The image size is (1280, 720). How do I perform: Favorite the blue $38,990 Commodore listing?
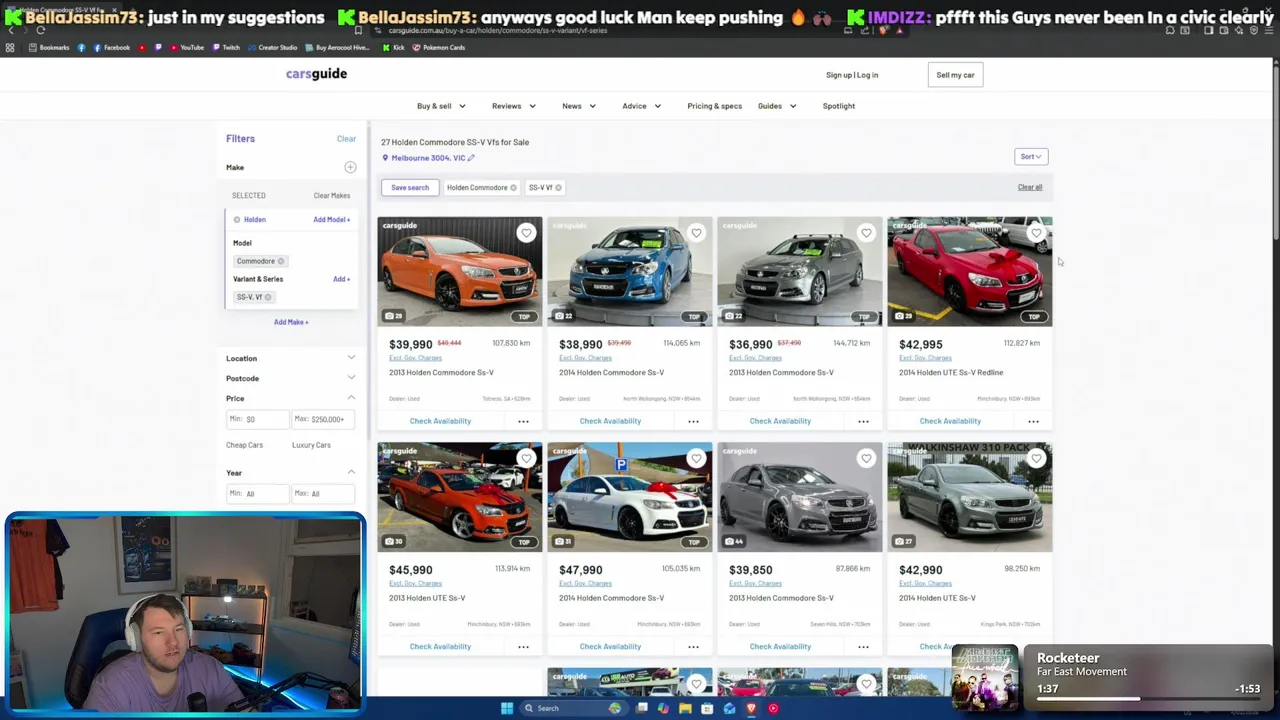tap(696, 233)
